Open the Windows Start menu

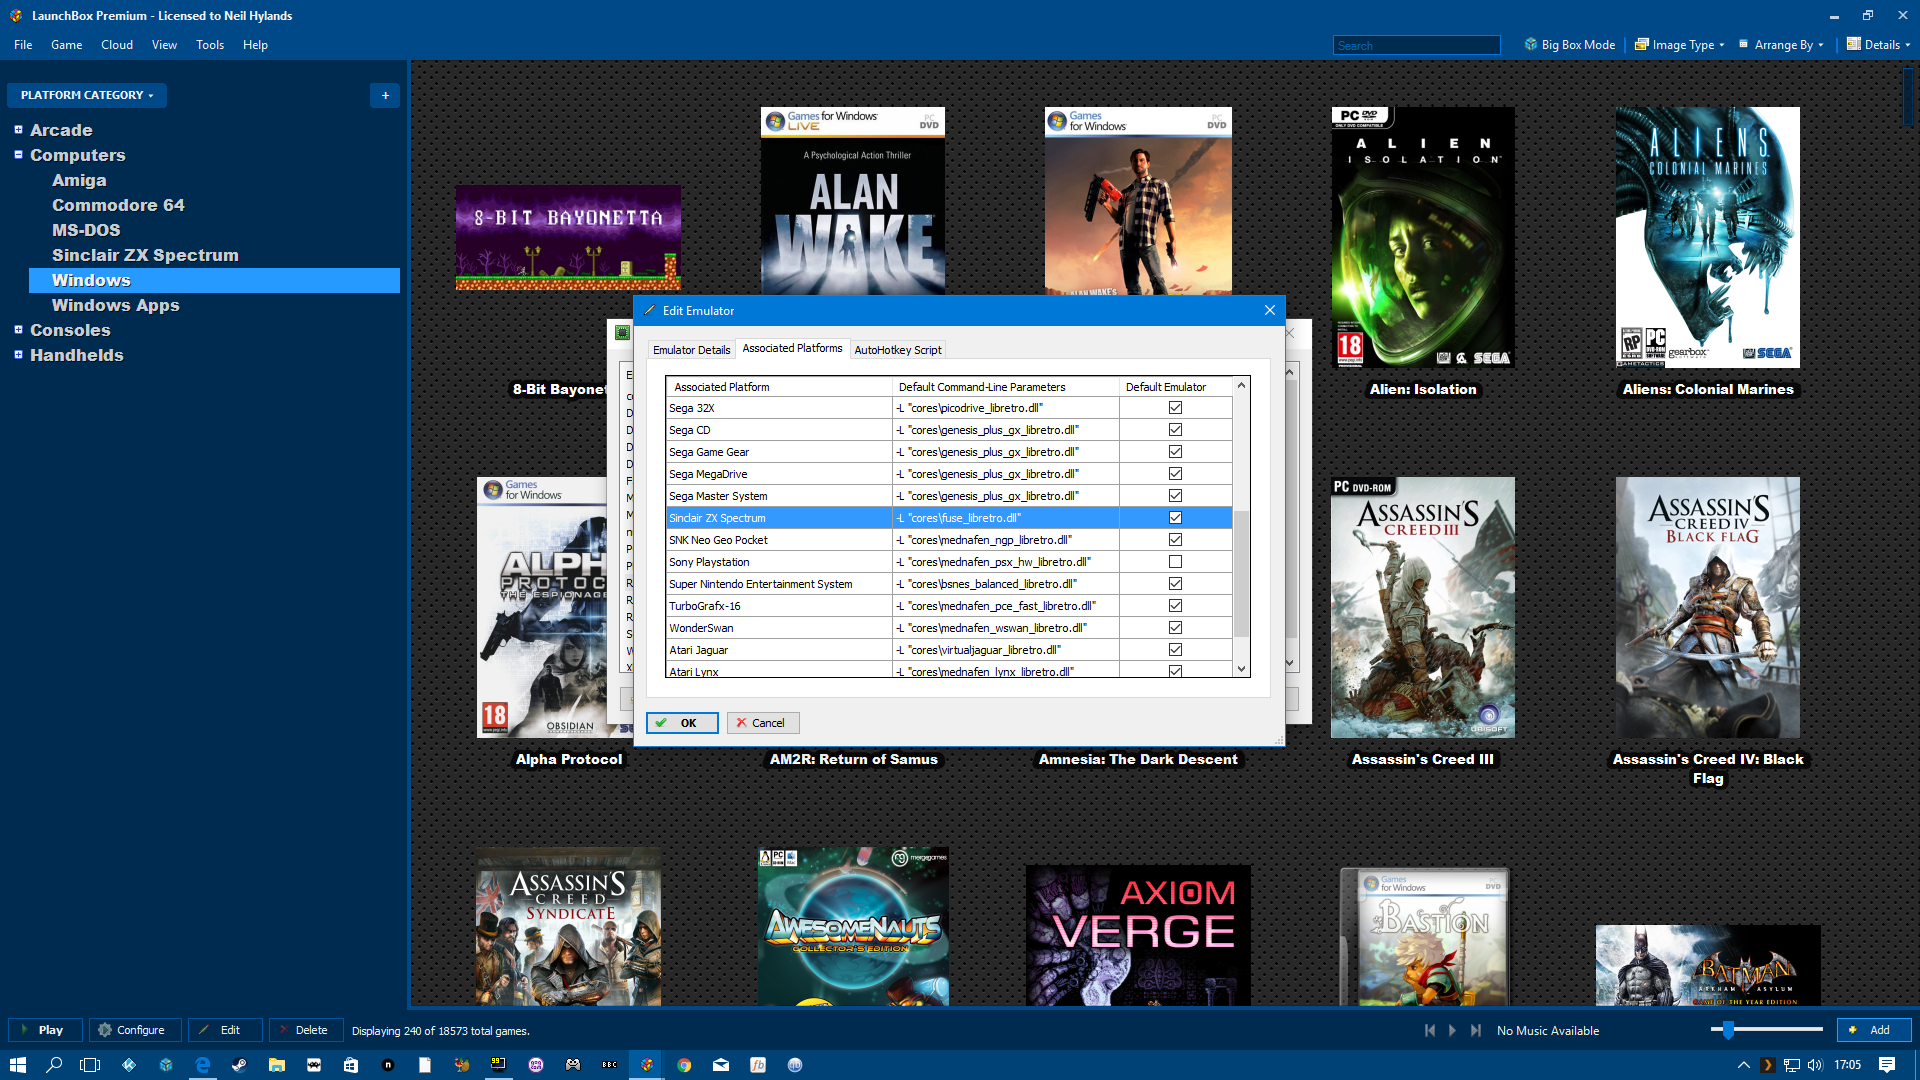click(18, 1065)
